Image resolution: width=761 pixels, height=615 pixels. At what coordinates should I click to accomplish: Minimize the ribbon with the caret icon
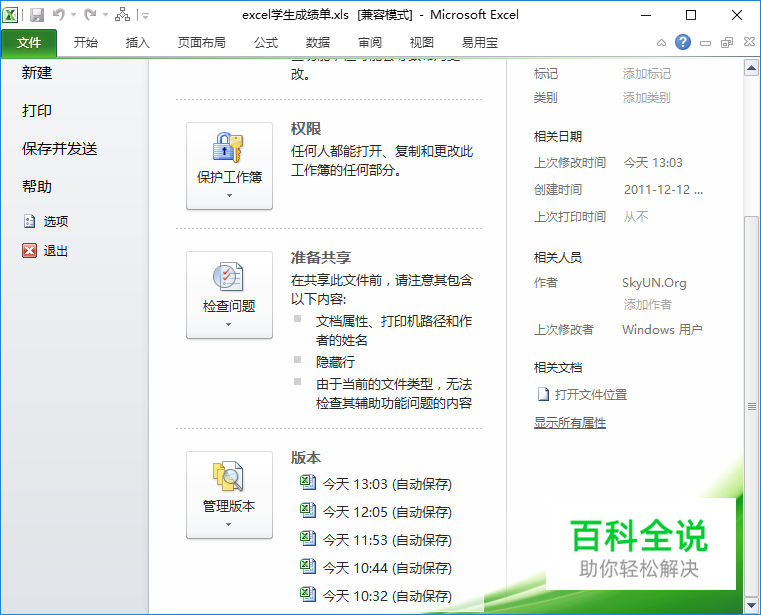click(661, 43)
